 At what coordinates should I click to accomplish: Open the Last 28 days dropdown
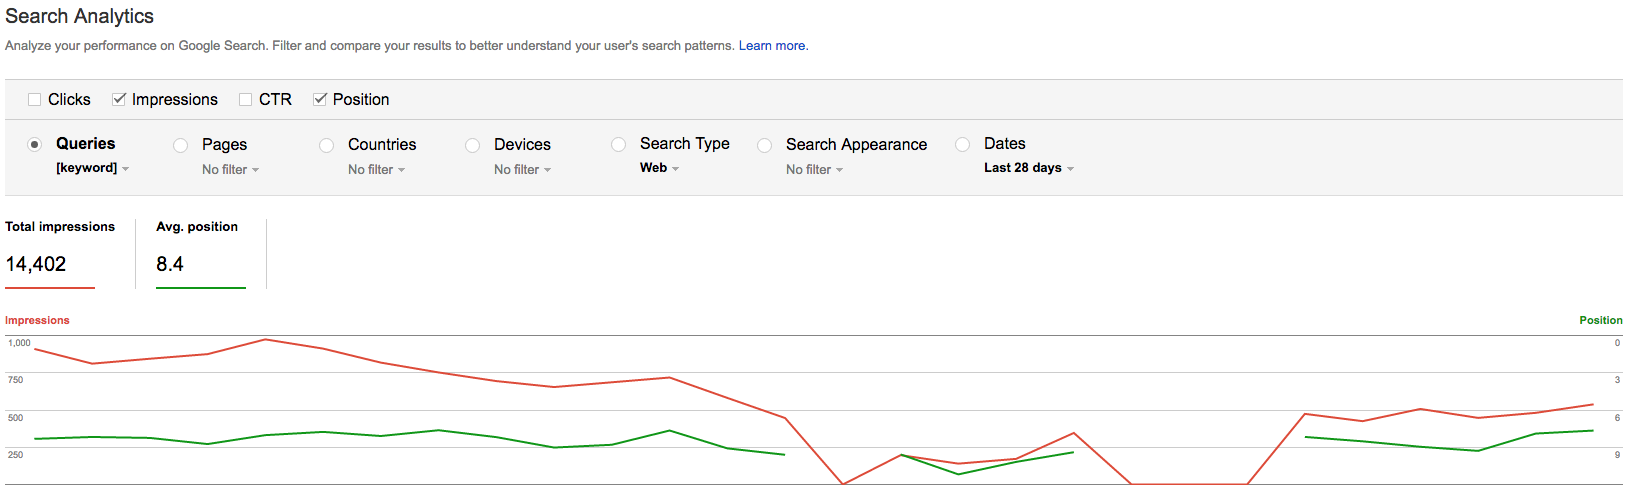click(x=1029, y=168)
